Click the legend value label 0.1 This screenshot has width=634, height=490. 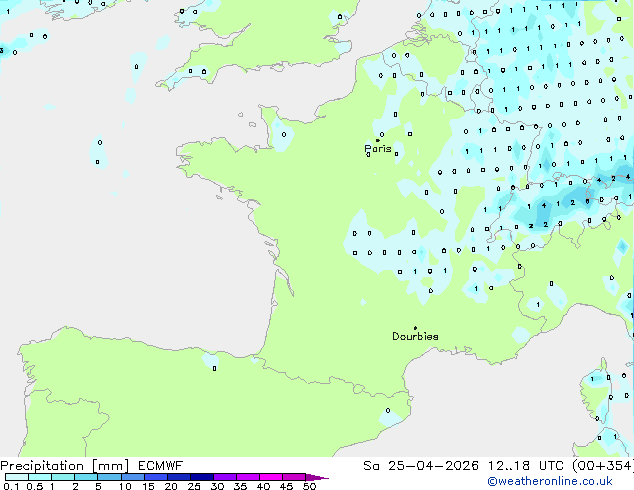pos(11,486)
